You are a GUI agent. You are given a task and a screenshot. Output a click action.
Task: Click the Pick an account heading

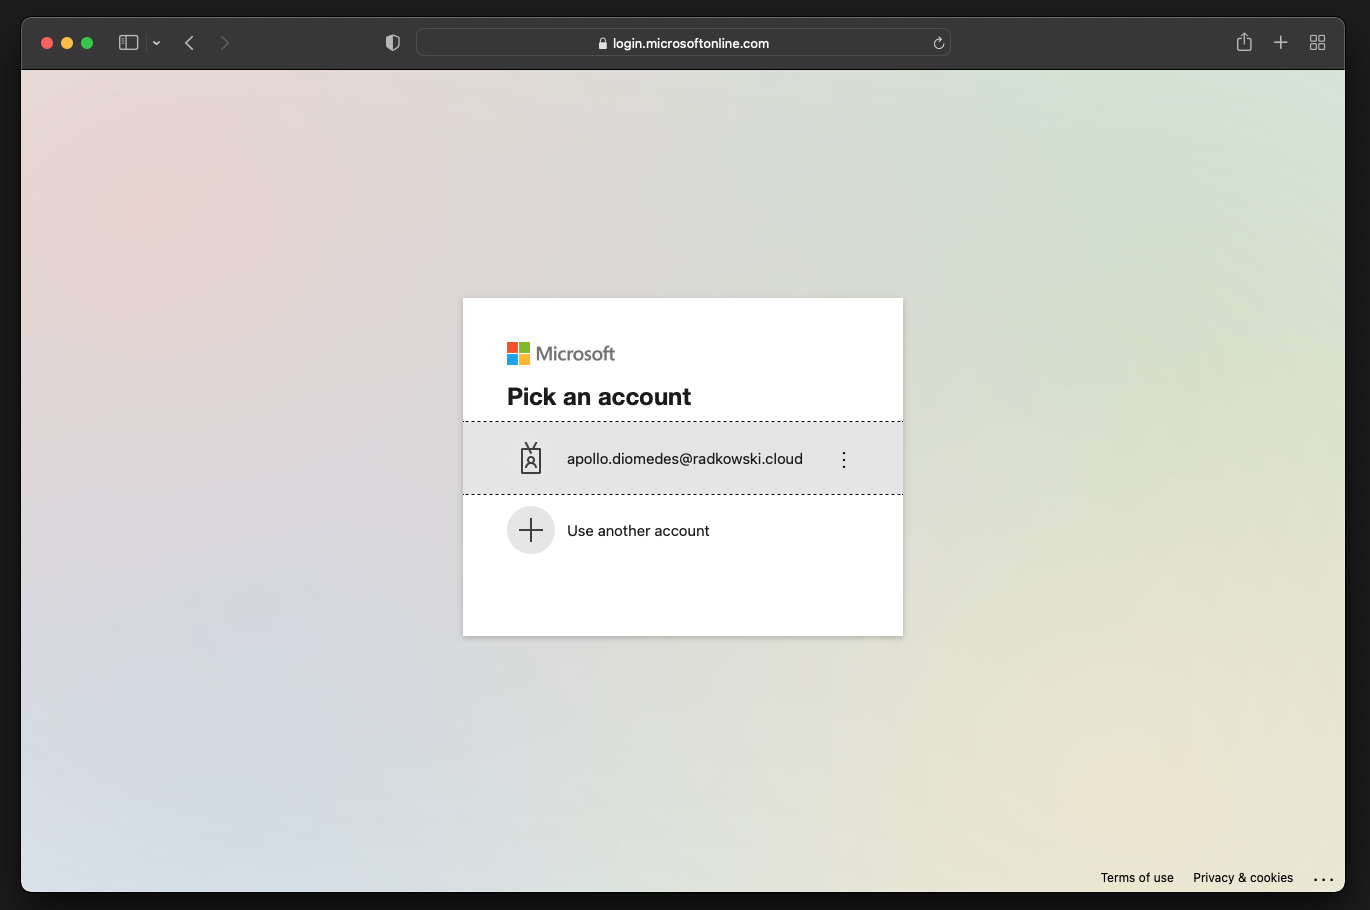pyautogui.click(x=599, y=397)
